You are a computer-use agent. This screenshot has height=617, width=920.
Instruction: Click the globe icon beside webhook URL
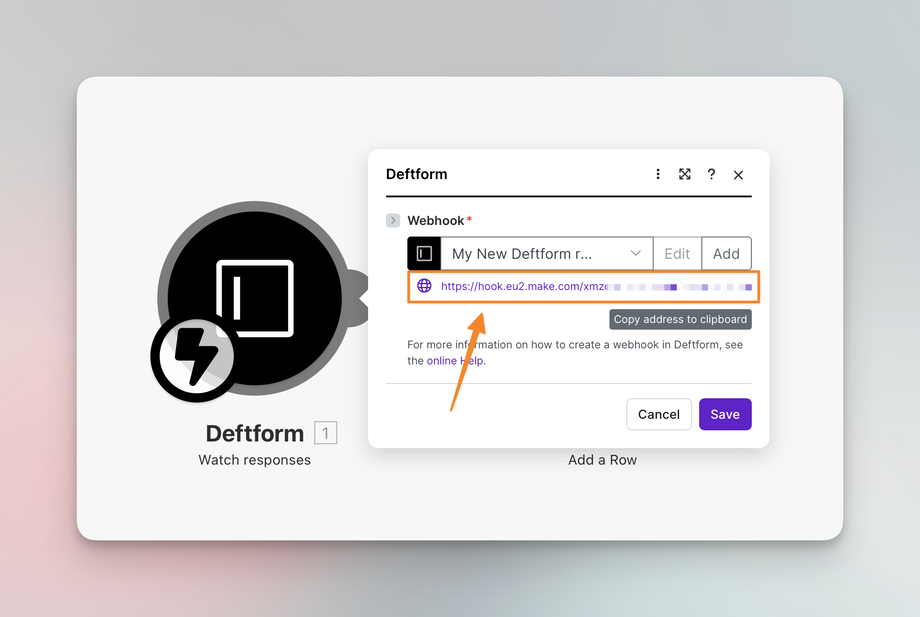point(424,286)
